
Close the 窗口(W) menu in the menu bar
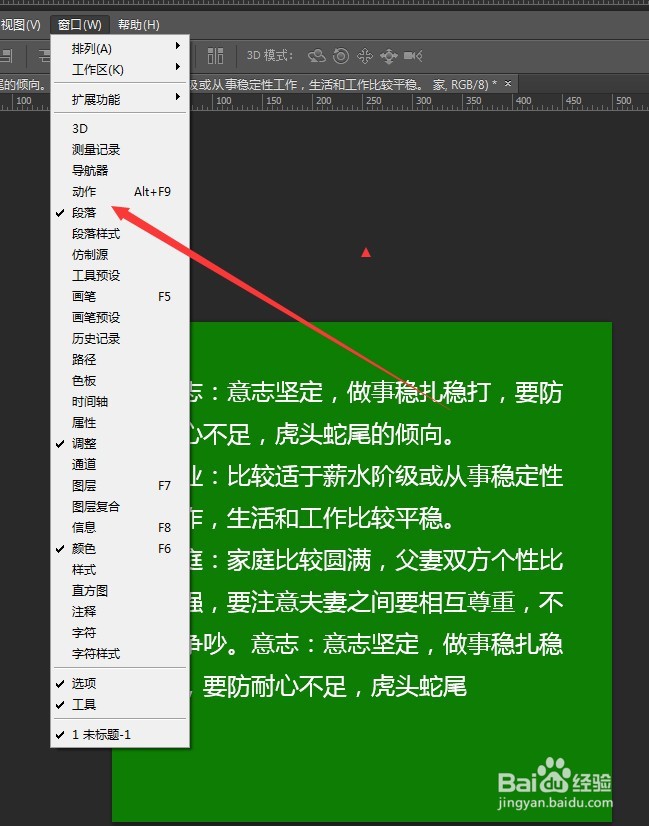[x=80, y=25]
